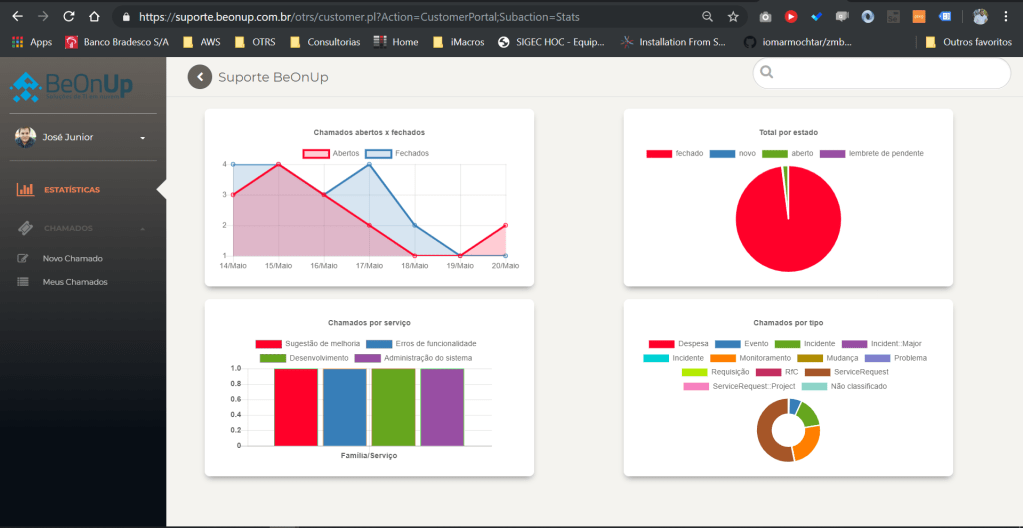This screenshot has width=1023, height=528.
Task: Click the Chamados ticket icon in sidebar
Action: [26, 228]
